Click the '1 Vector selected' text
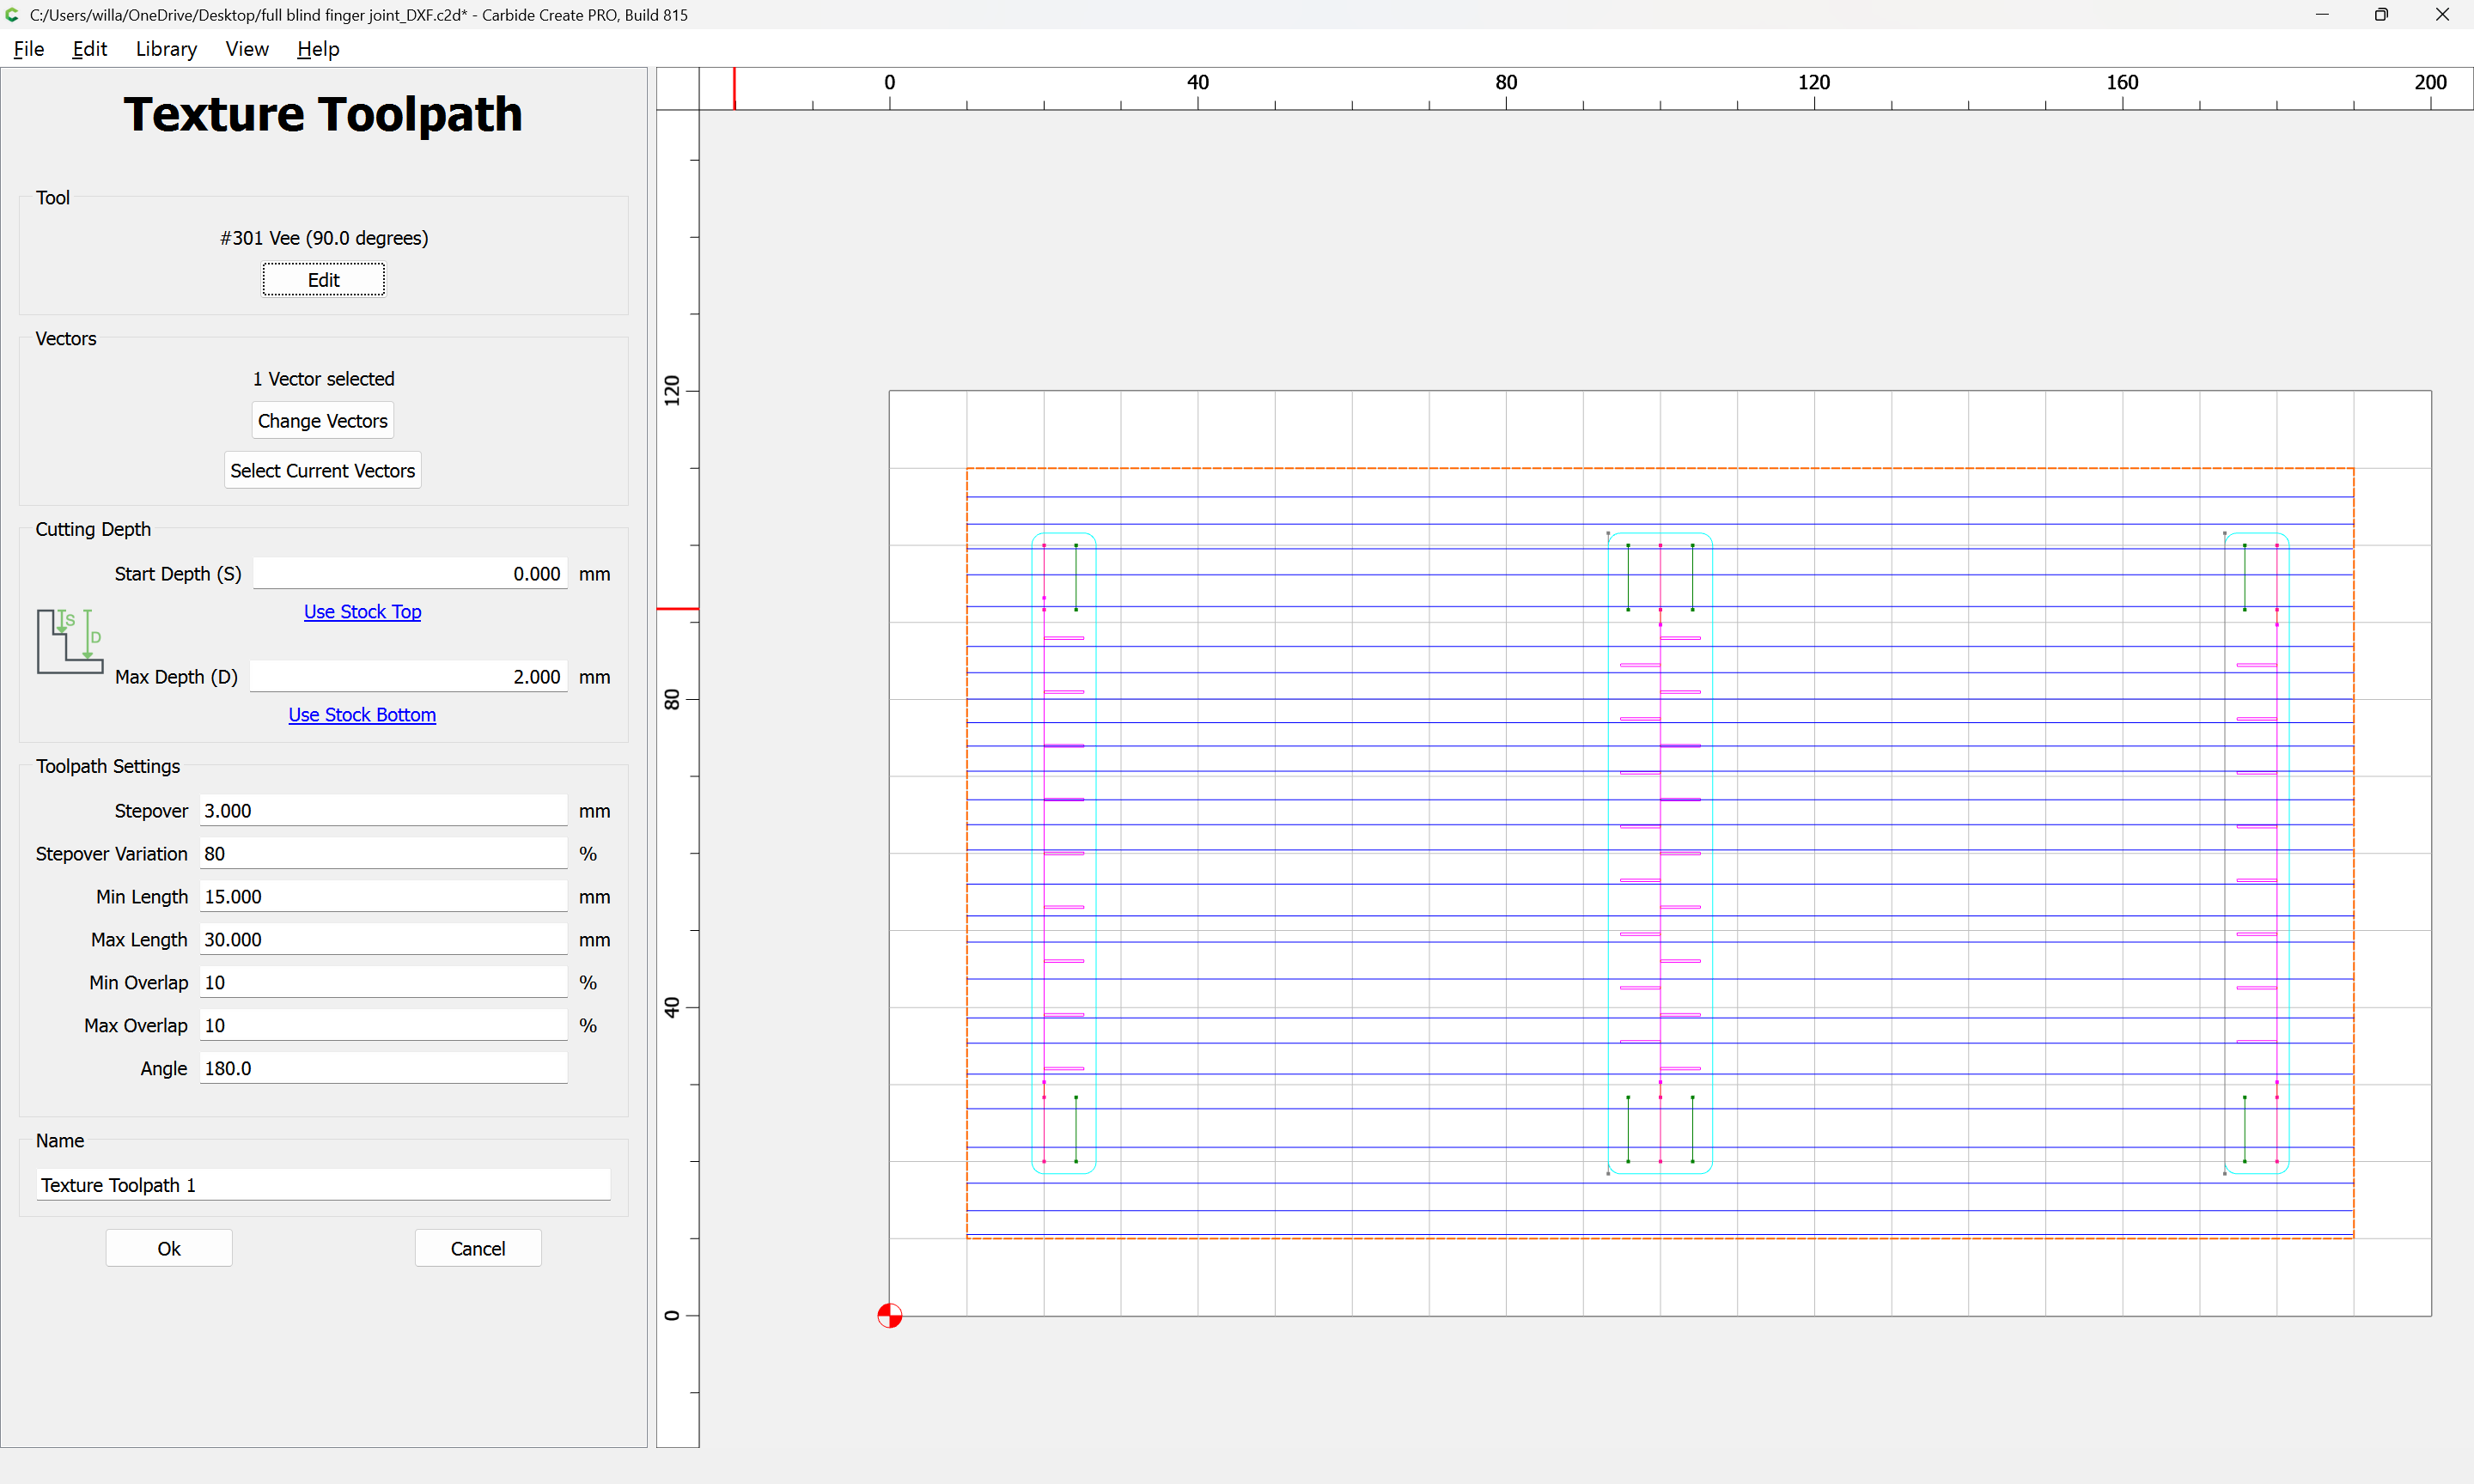The image size is (2474, 1484). pos(323,379)
